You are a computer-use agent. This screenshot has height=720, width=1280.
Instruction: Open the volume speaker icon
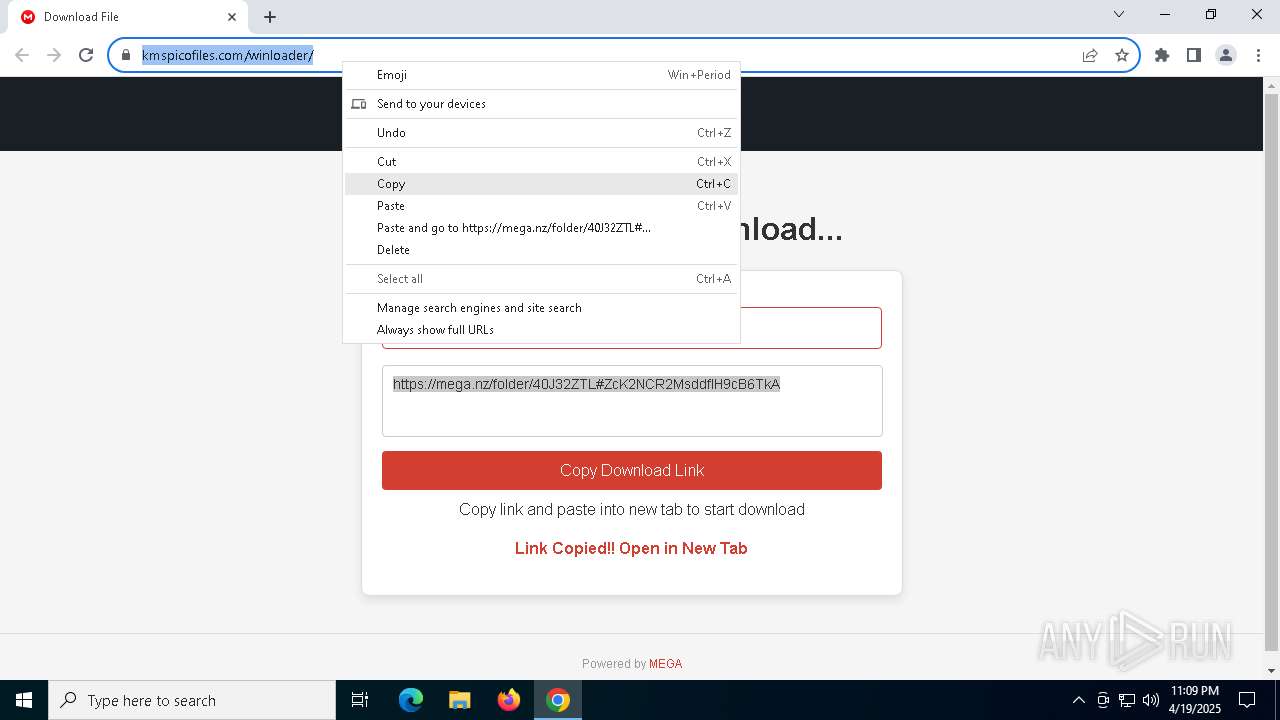coord(1151,700)
